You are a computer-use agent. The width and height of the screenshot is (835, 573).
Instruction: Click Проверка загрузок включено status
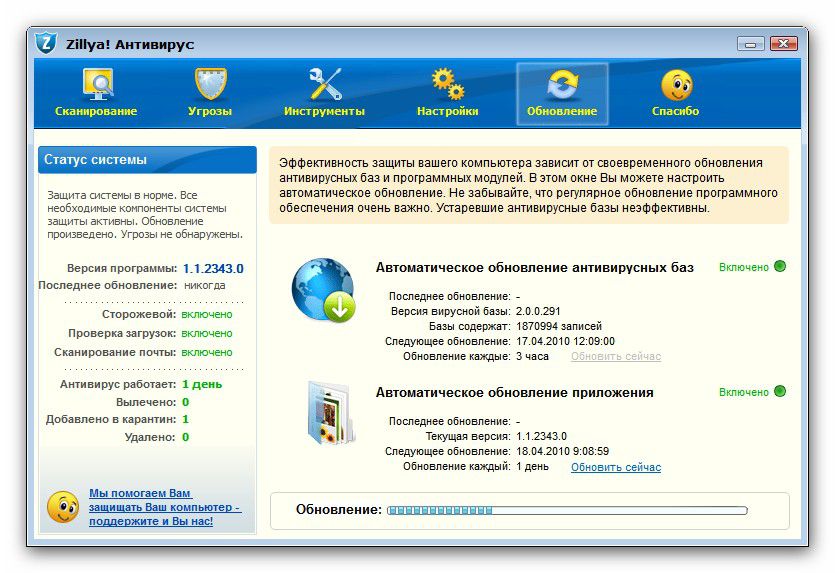(x=207, y=334)
